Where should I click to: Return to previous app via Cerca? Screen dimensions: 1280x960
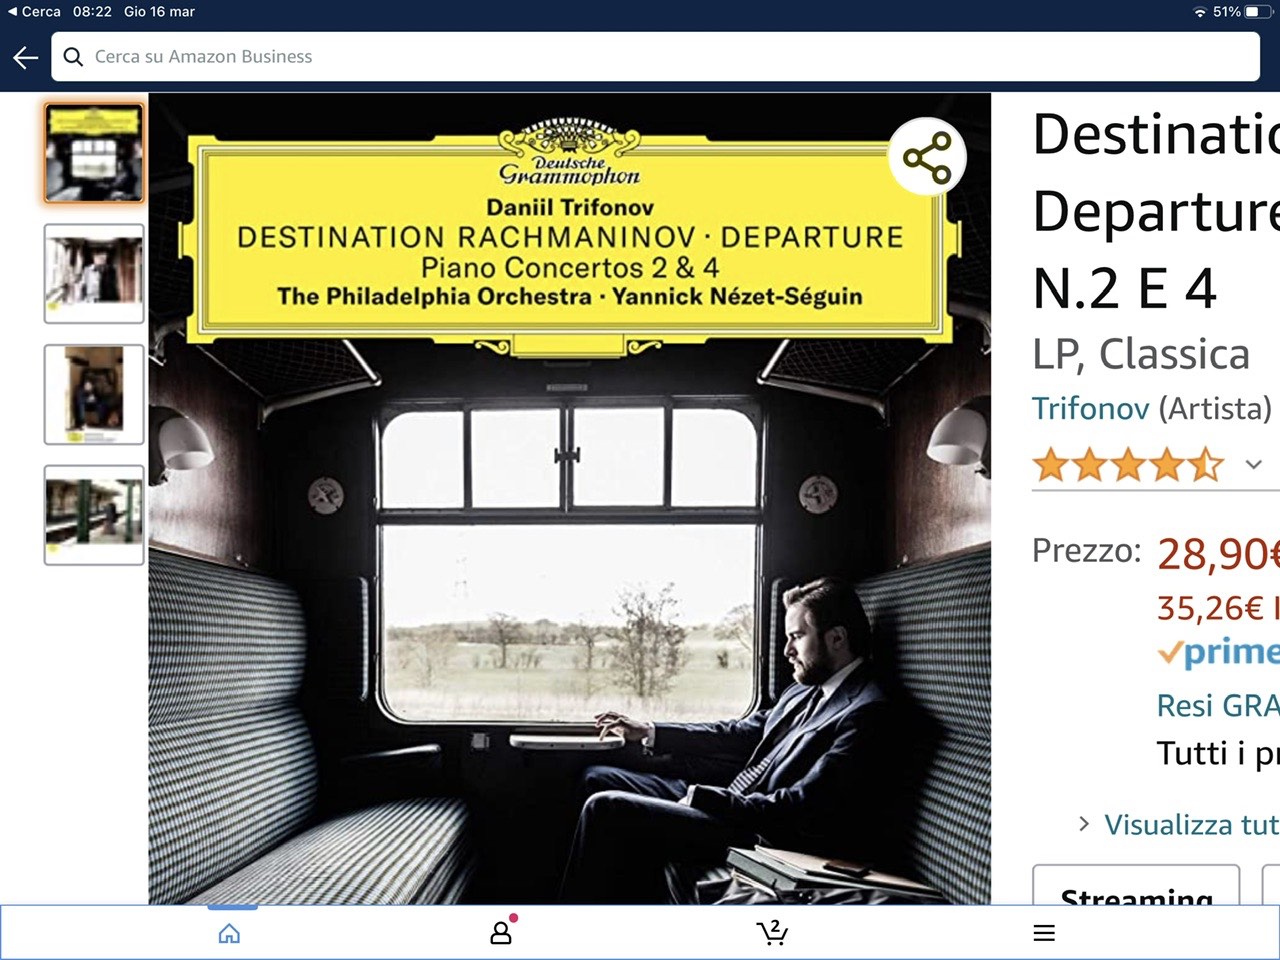coord(34,12)
